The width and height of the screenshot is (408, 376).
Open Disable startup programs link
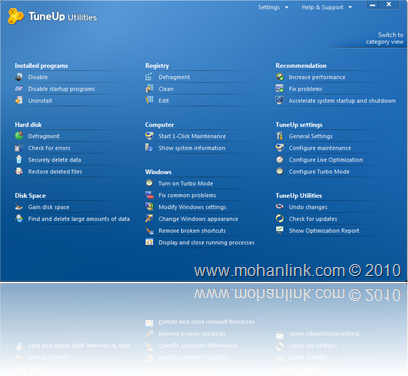(x=61, y=89)
